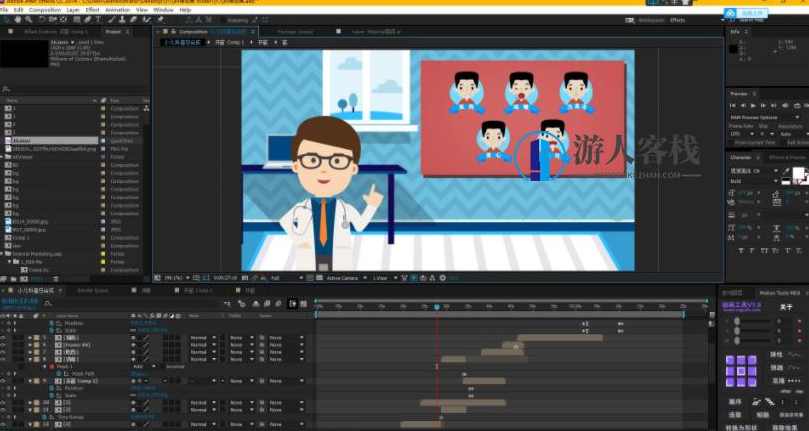809x431 pixels.
Task: Select the Puppet Pin tool
Action: click(x=160, y=19)
